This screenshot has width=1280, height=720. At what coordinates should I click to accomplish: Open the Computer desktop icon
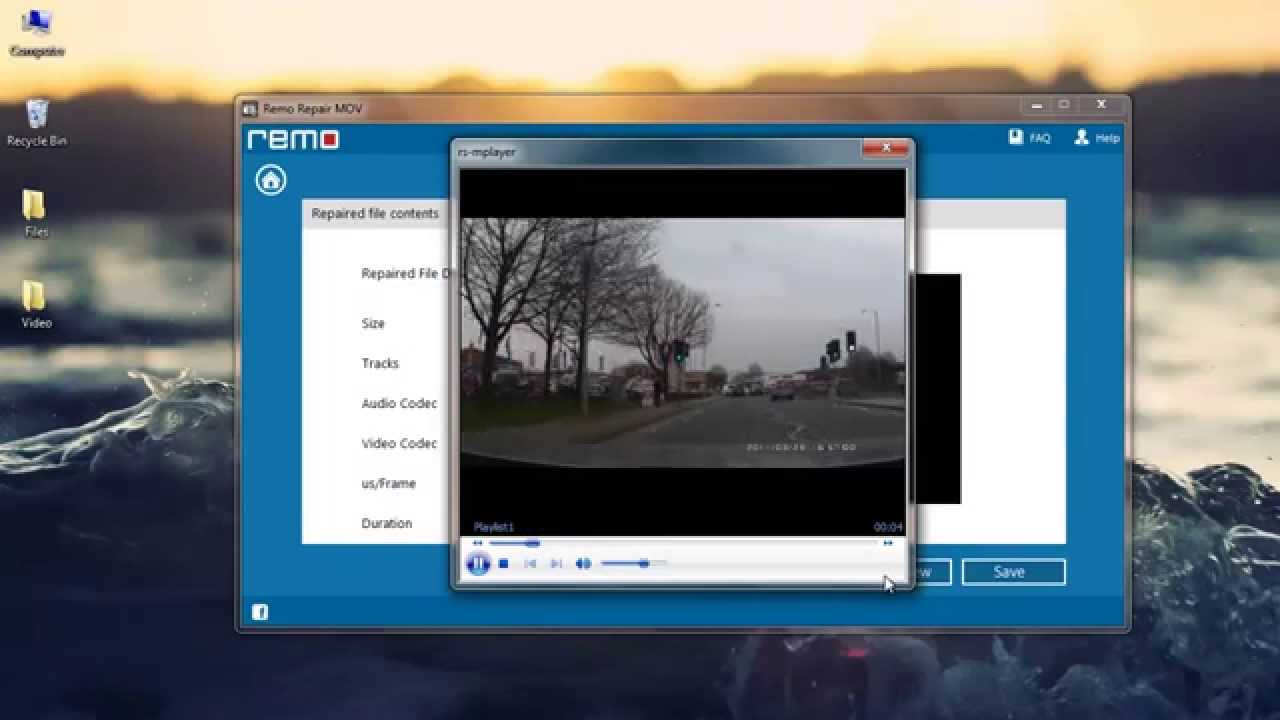37,33
